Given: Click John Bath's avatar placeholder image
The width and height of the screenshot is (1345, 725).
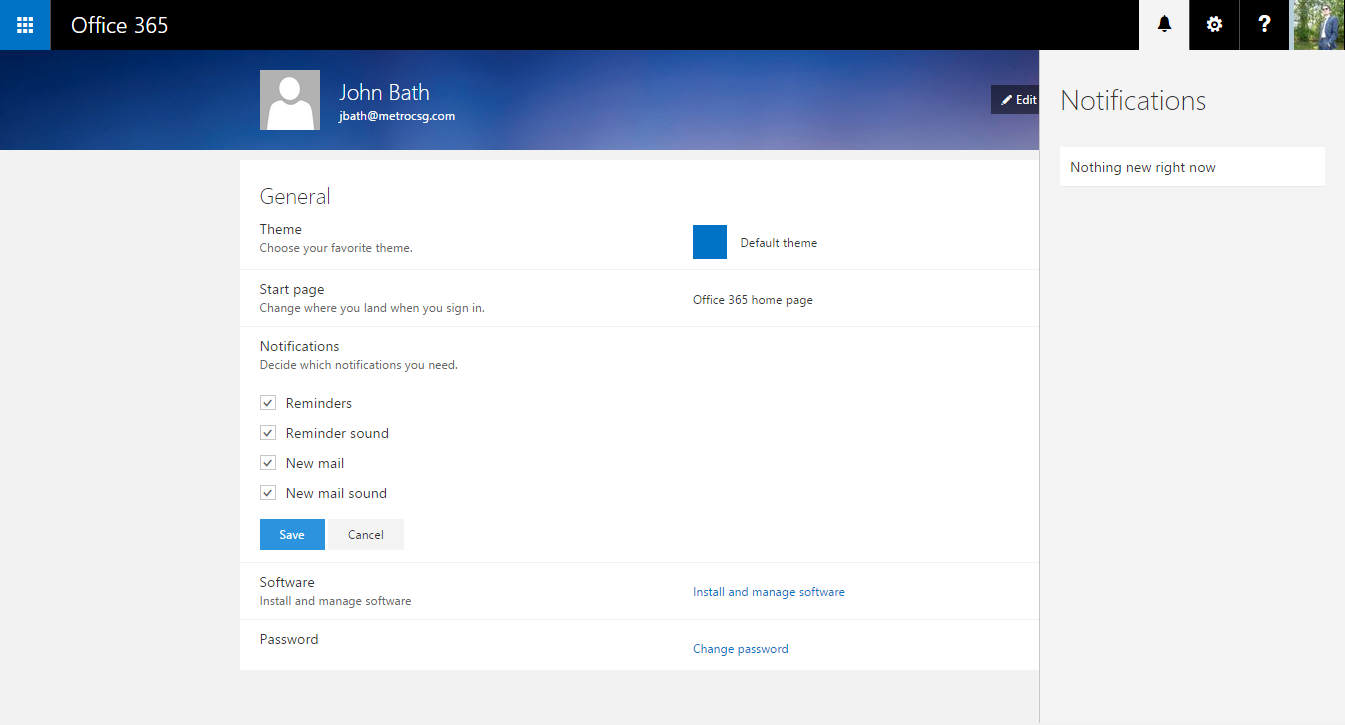Looking at the screenshot, I should pyautogui.click(x=289, y=99).
